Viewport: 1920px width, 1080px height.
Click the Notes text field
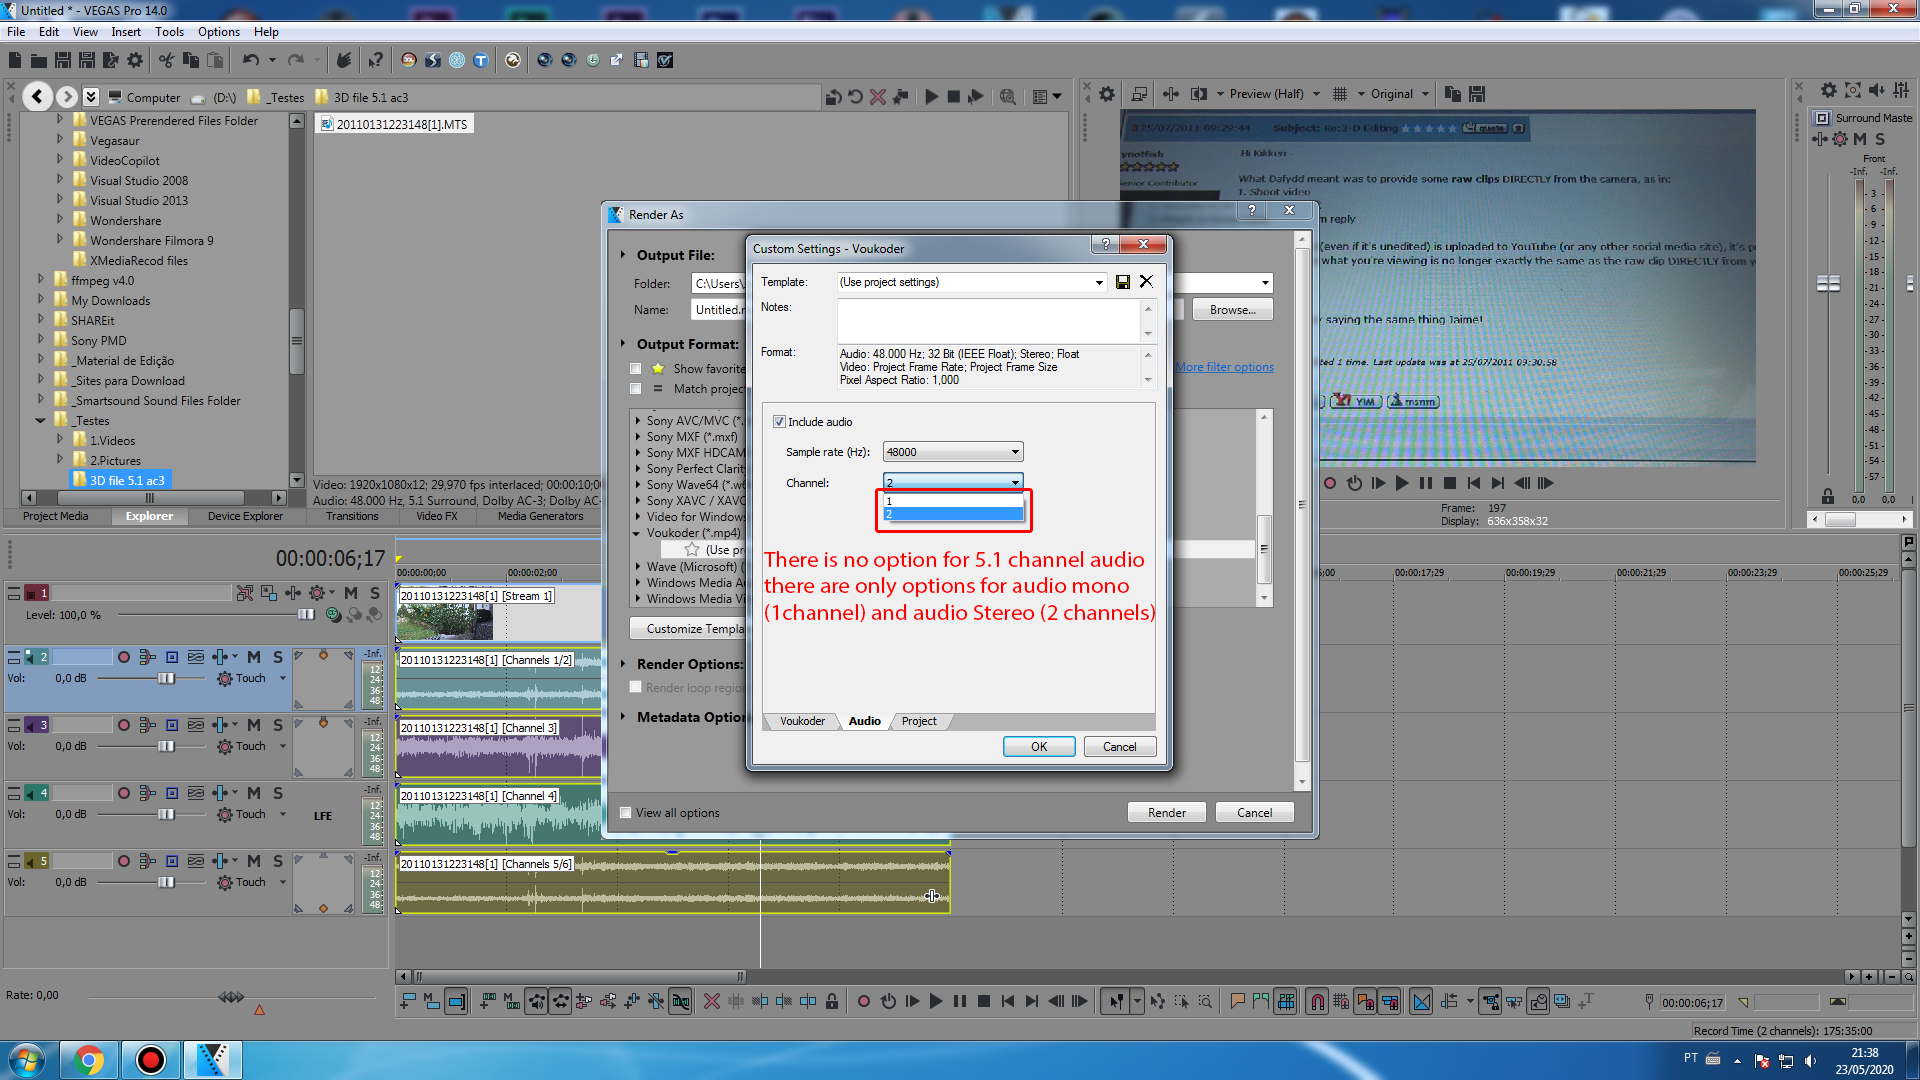point(989,320)
